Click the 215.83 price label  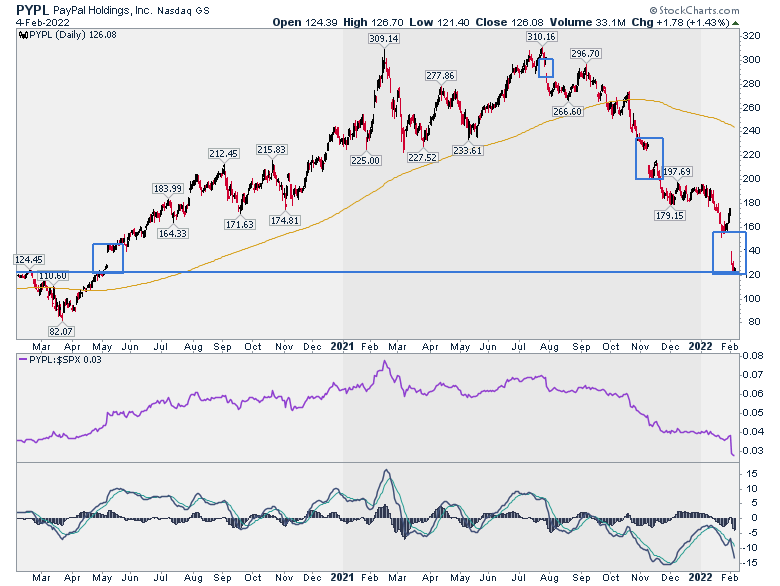[x=272, y=149]
